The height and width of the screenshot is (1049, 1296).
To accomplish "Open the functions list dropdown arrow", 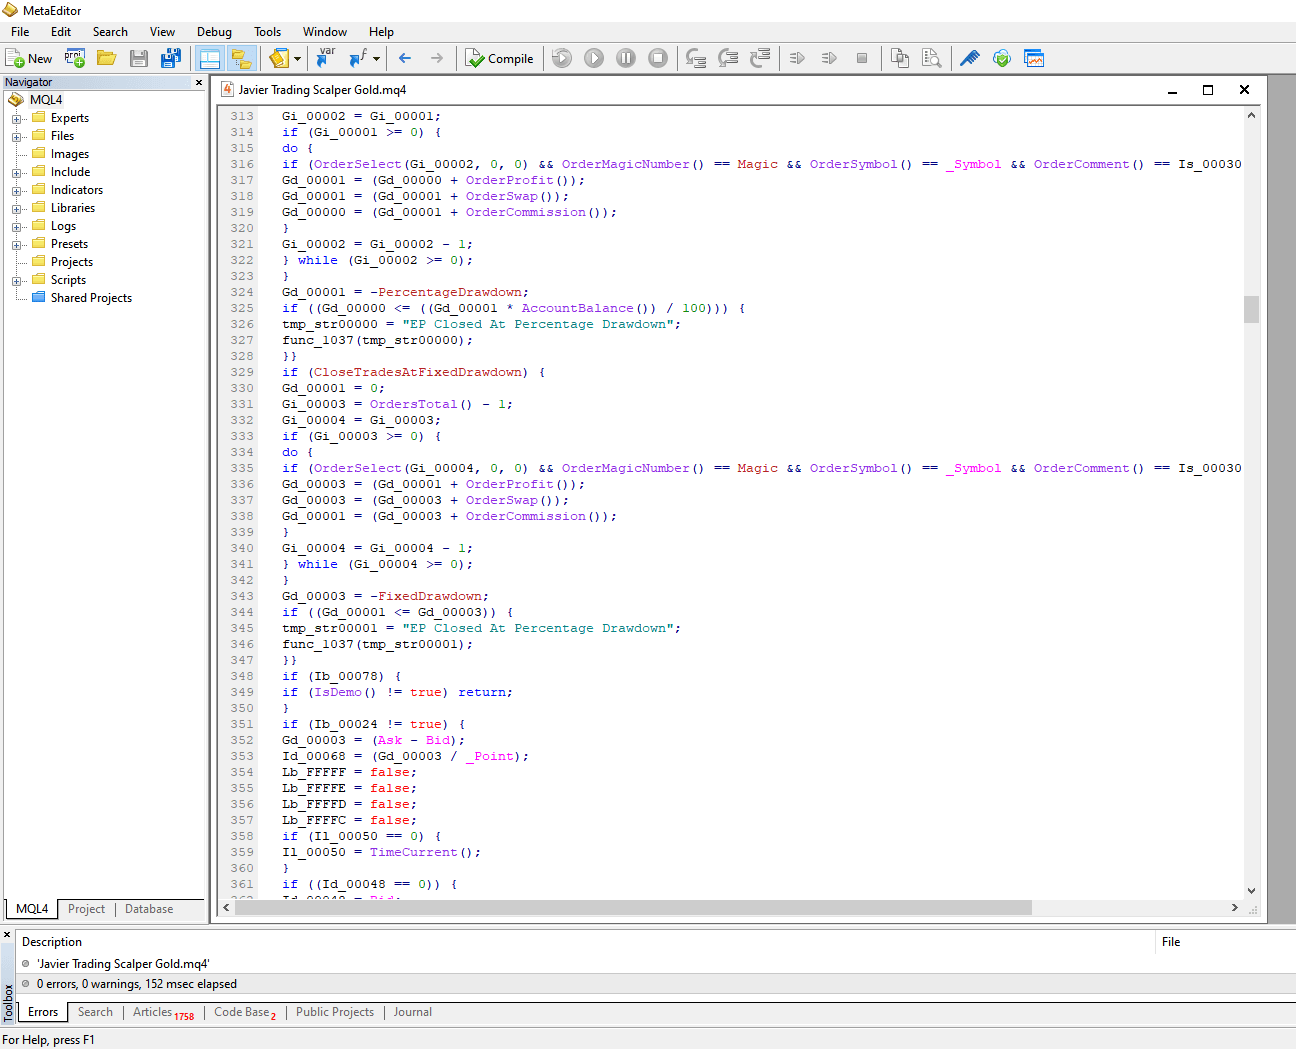I will (376, 58).
